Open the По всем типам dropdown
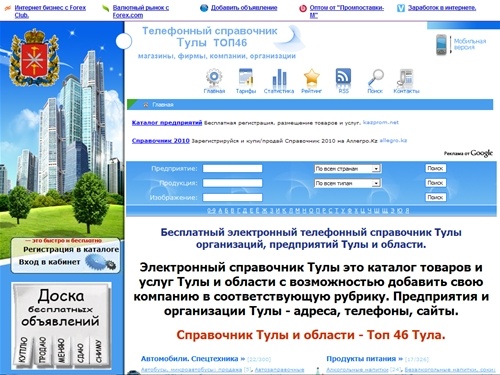The width and height of the screenshot is (500, 375). 347,183
